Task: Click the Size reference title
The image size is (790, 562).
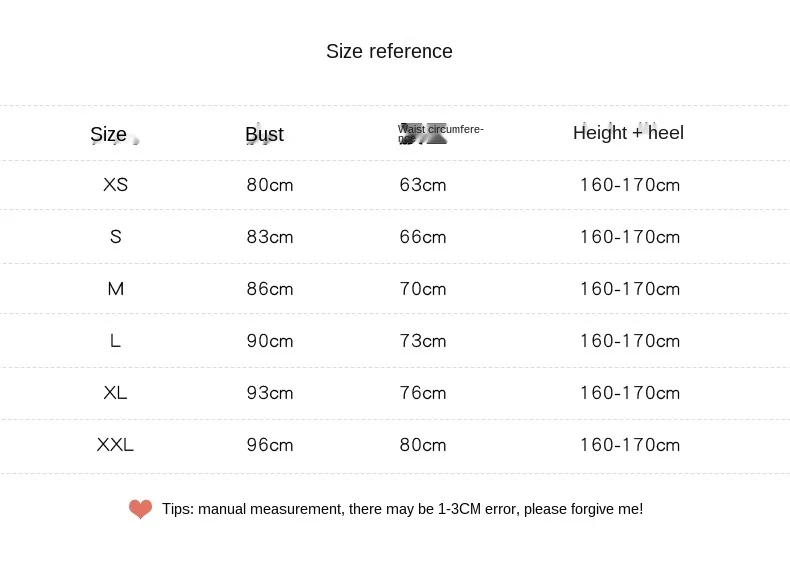Action: 389,51
